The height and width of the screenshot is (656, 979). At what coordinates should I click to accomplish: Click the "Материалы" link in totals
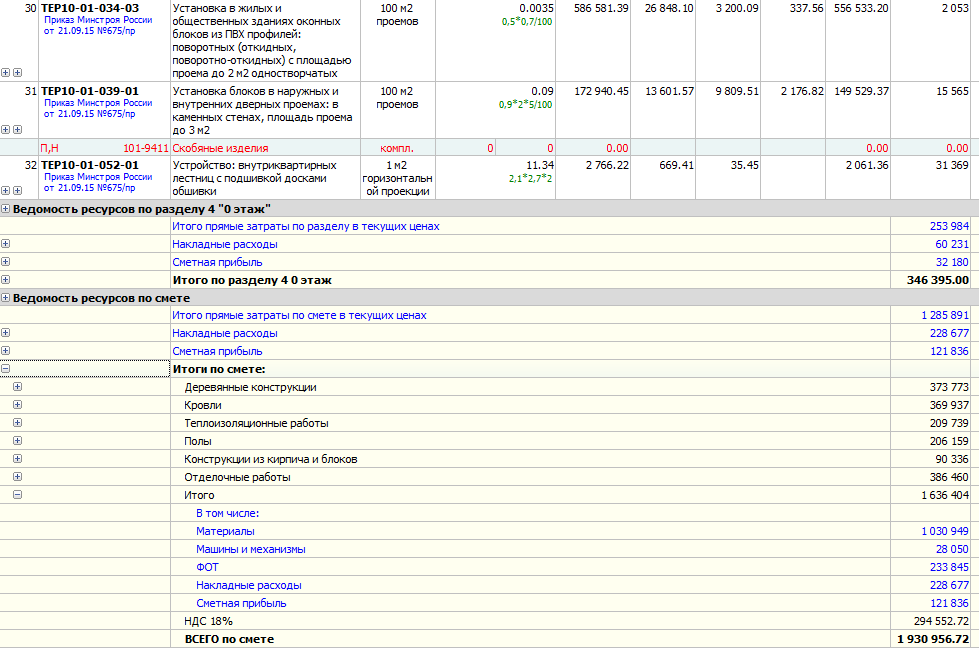(225, 531)
